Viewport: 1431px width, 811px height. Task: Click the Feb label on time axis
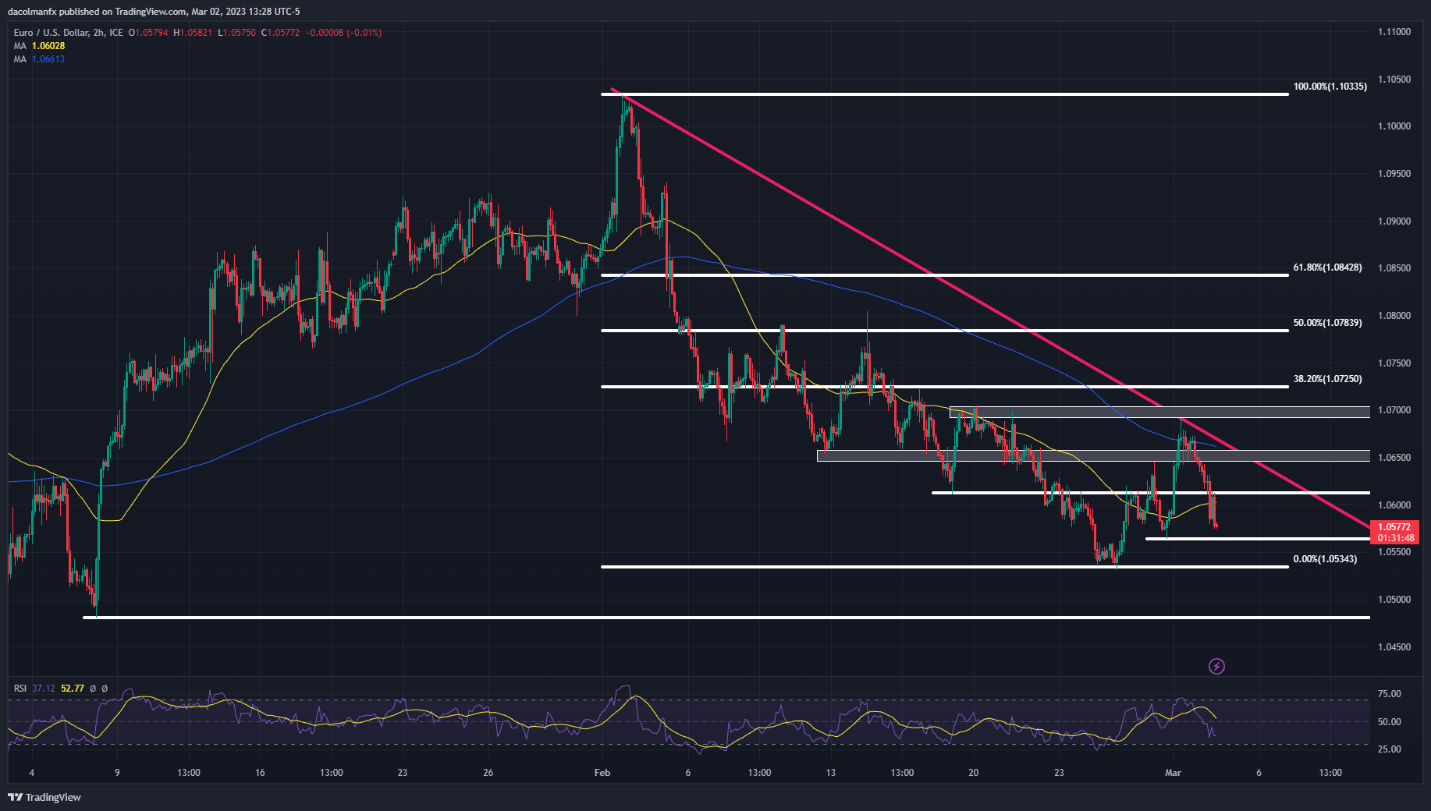(602, 773)
